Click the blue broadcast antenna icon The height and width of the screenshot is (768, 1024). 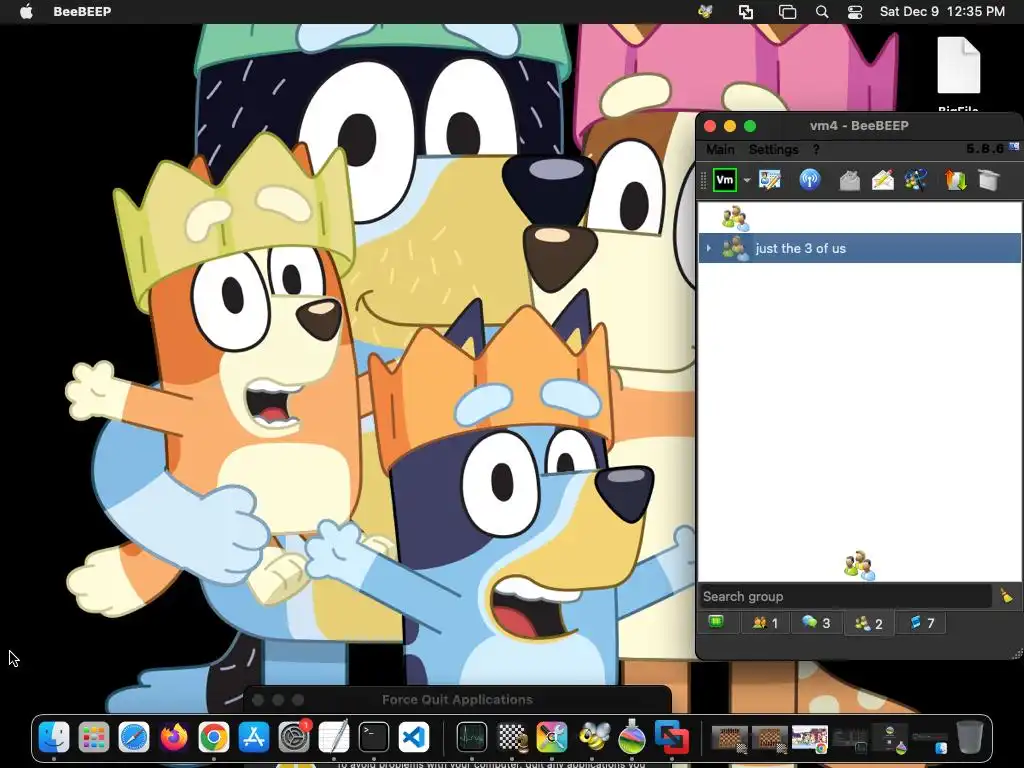click(x=810, y=180)
